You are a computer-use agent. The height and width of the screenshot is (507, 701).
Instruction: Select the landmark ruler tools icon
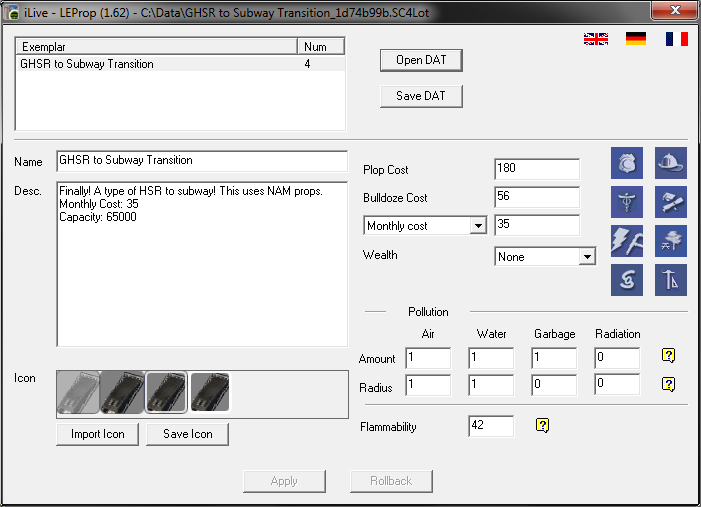point(671,280)
